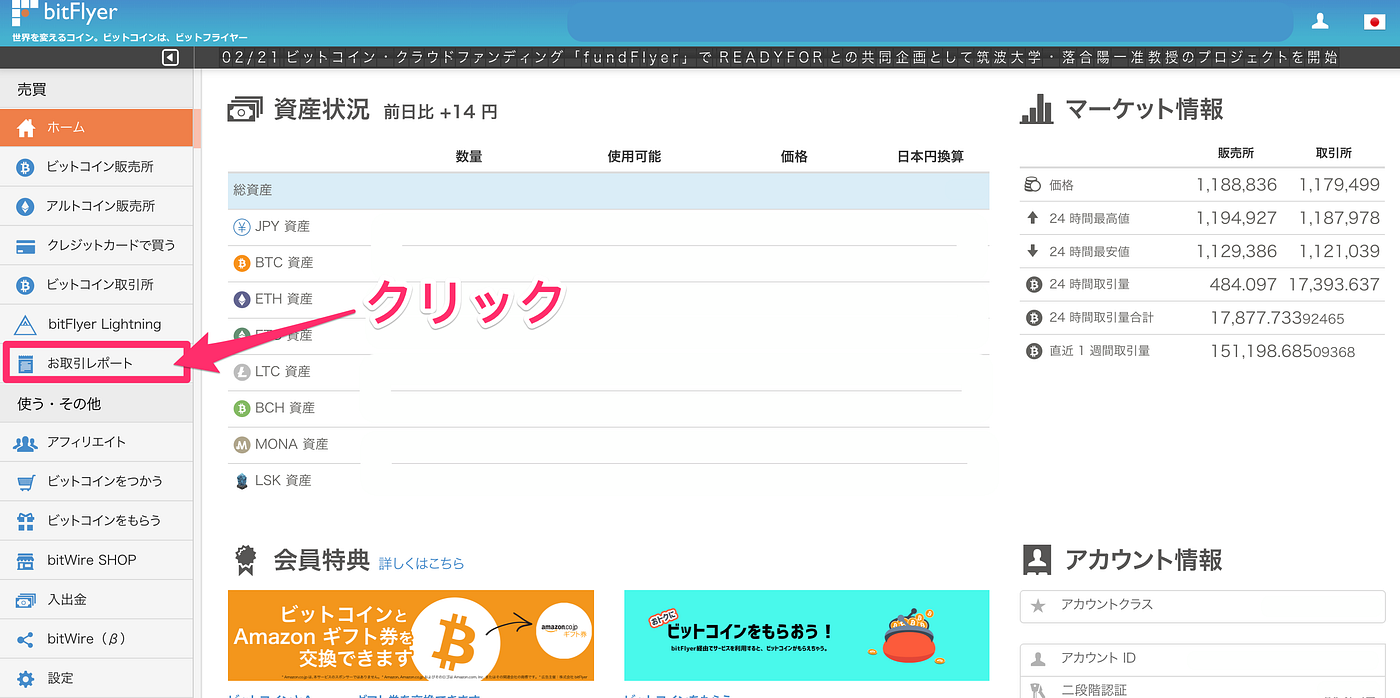The image size is (1400, 698).
Task: Click the BCH 資産 icon
Action: 241,408
